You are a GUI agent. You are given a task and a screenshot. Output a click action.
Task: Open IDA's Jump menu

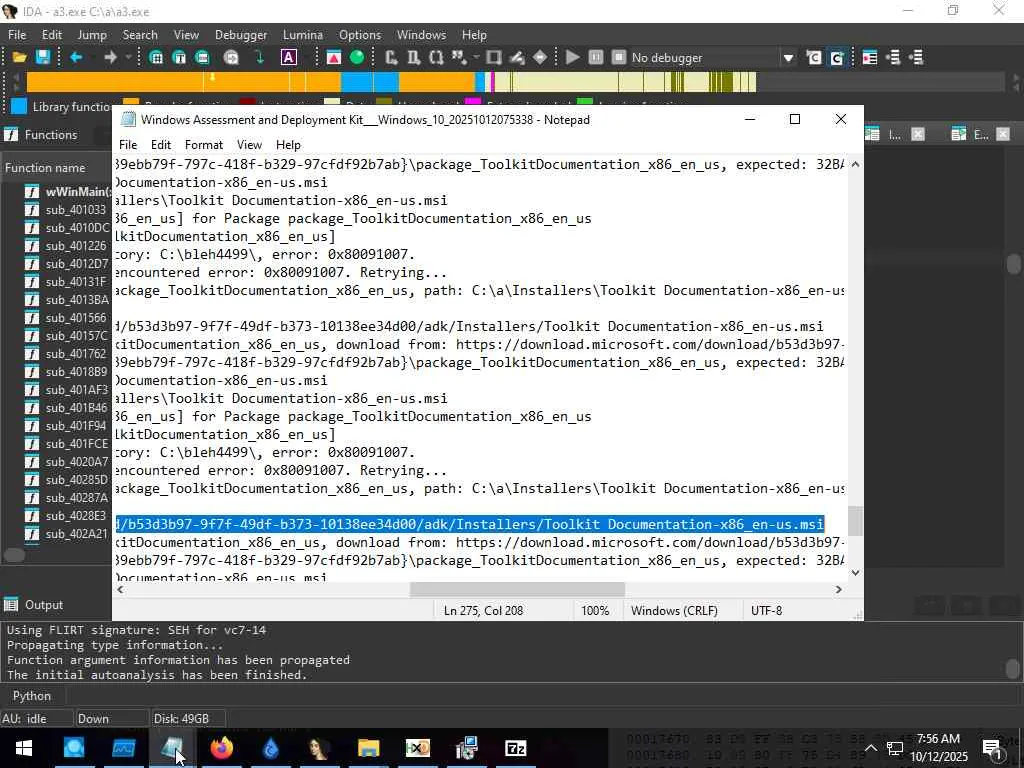[92, 35]
